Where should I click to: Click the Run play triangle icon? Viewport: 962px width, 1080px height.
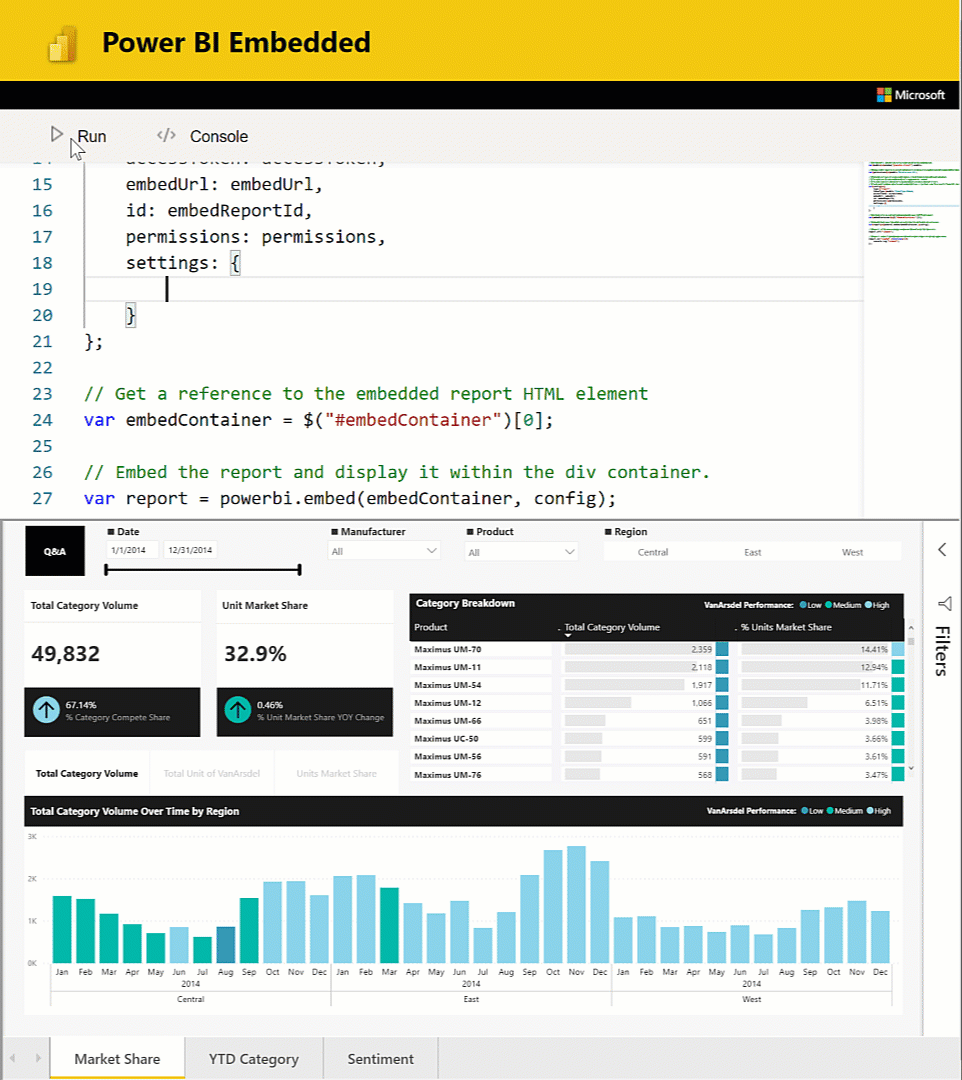click(56, 134)
